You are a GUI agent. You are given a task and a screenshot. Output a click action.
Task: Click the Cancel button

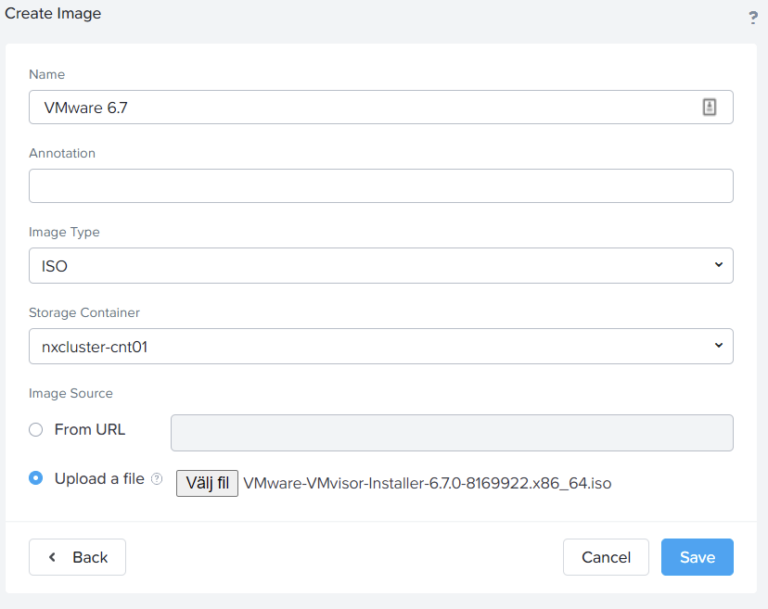click(x=606, y=557)
